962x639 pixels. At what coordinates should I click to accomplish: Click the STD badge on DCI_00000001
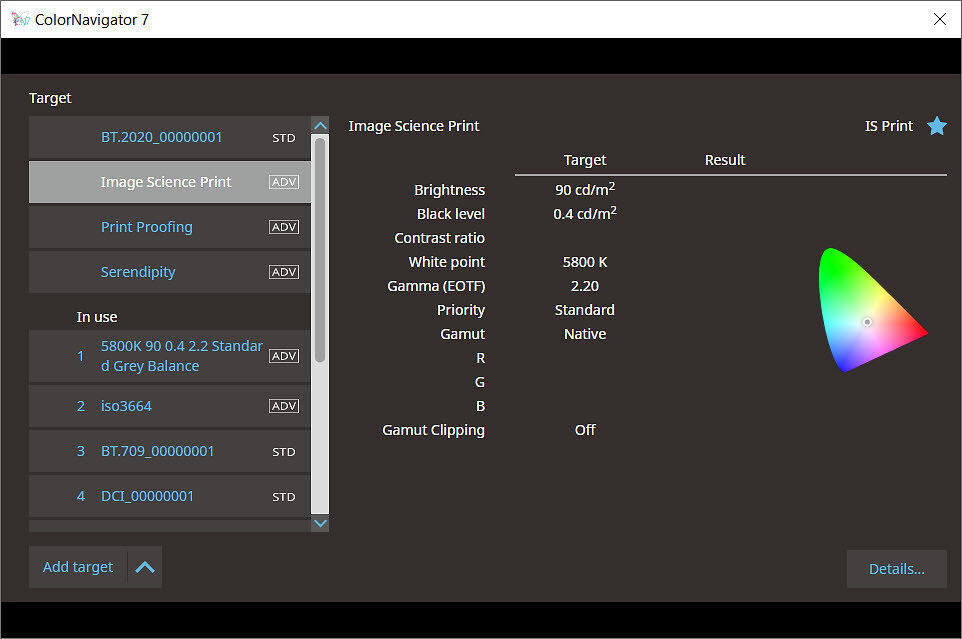[x=284, y=496]
